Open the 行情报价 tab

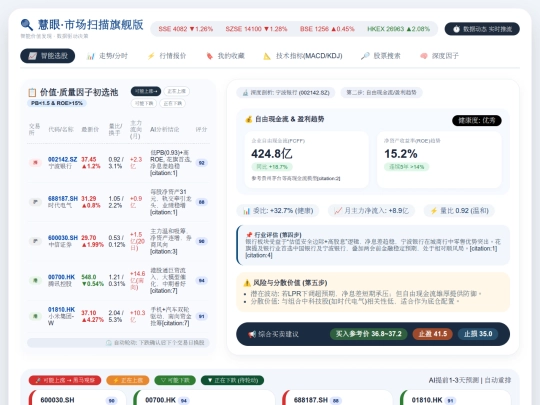click(167, 56)
